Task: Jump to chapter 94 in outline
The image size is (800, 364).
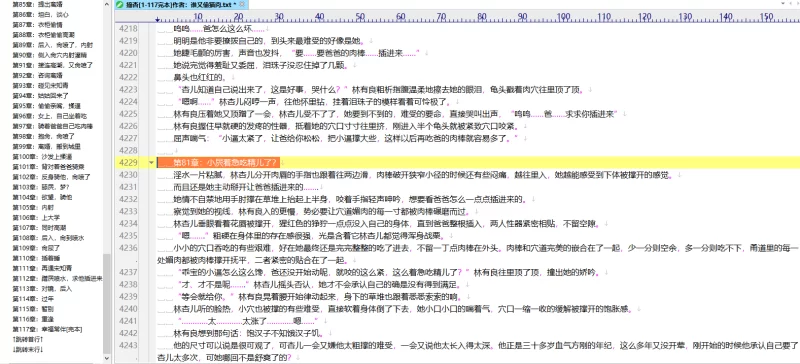Action: pos(41,95)
